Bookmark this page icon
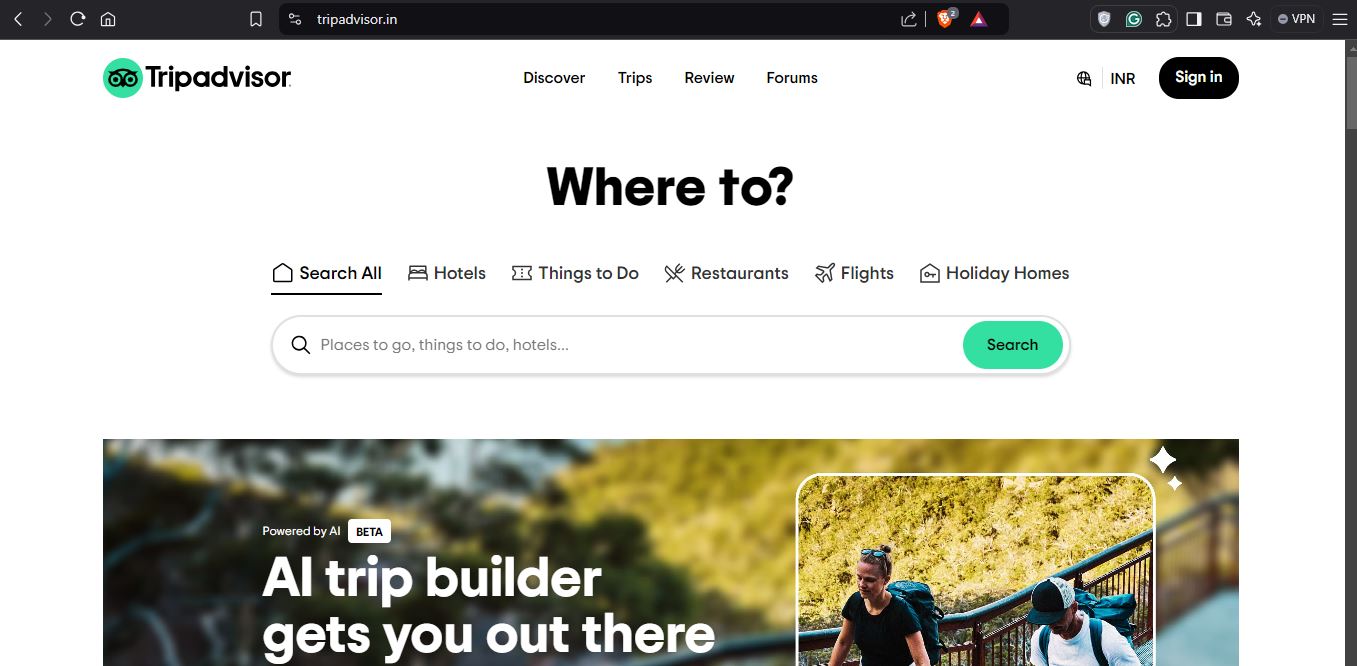Viewport: 1357px width, 666px height. [x=256, y=19]
